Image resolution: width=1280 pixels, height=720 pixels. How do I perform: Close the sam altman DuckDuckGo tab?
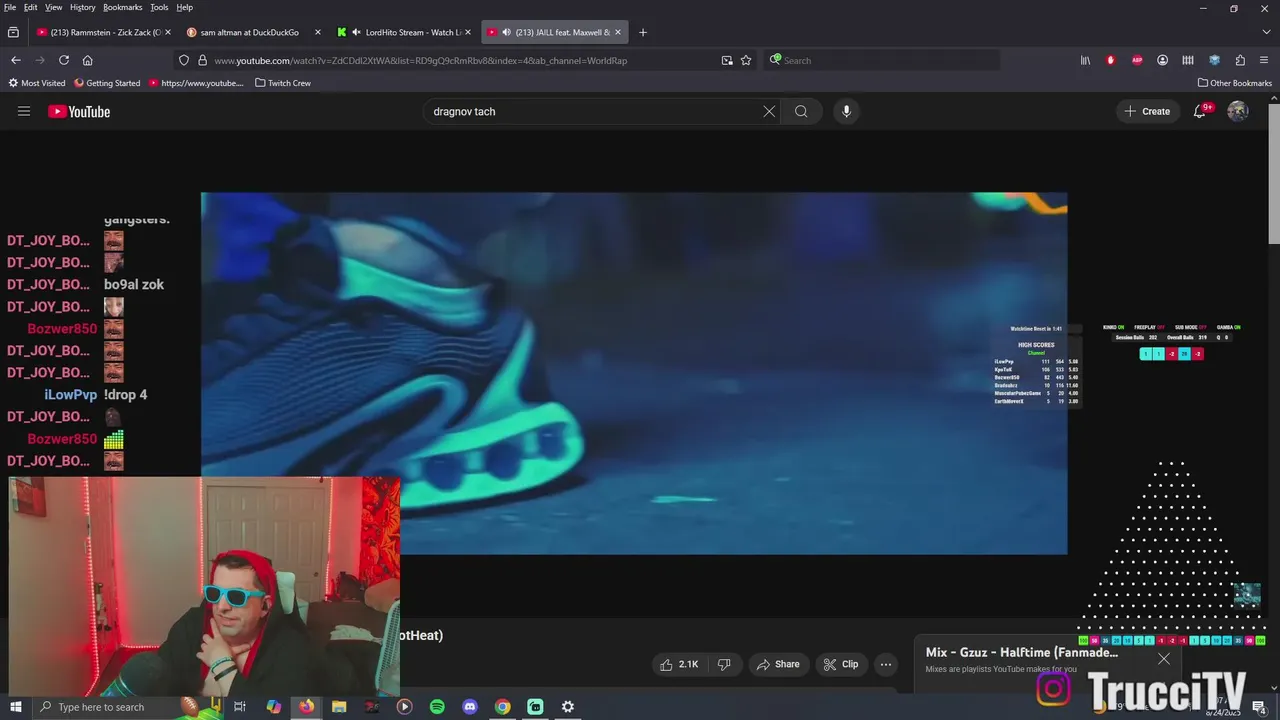318,32
